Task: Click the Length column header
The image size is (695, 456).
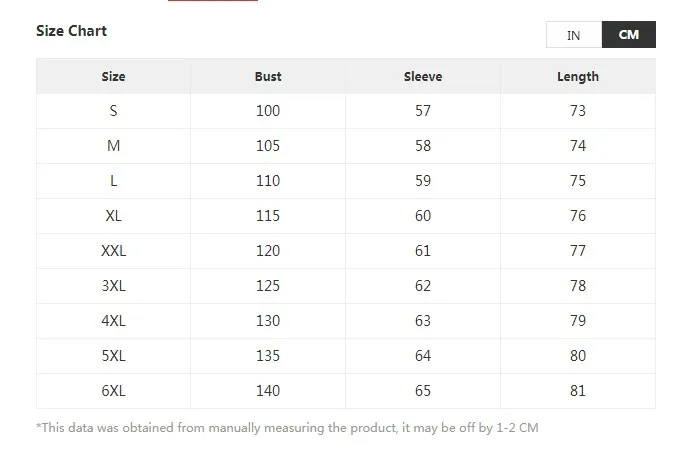Action: (x=578, y=76)
